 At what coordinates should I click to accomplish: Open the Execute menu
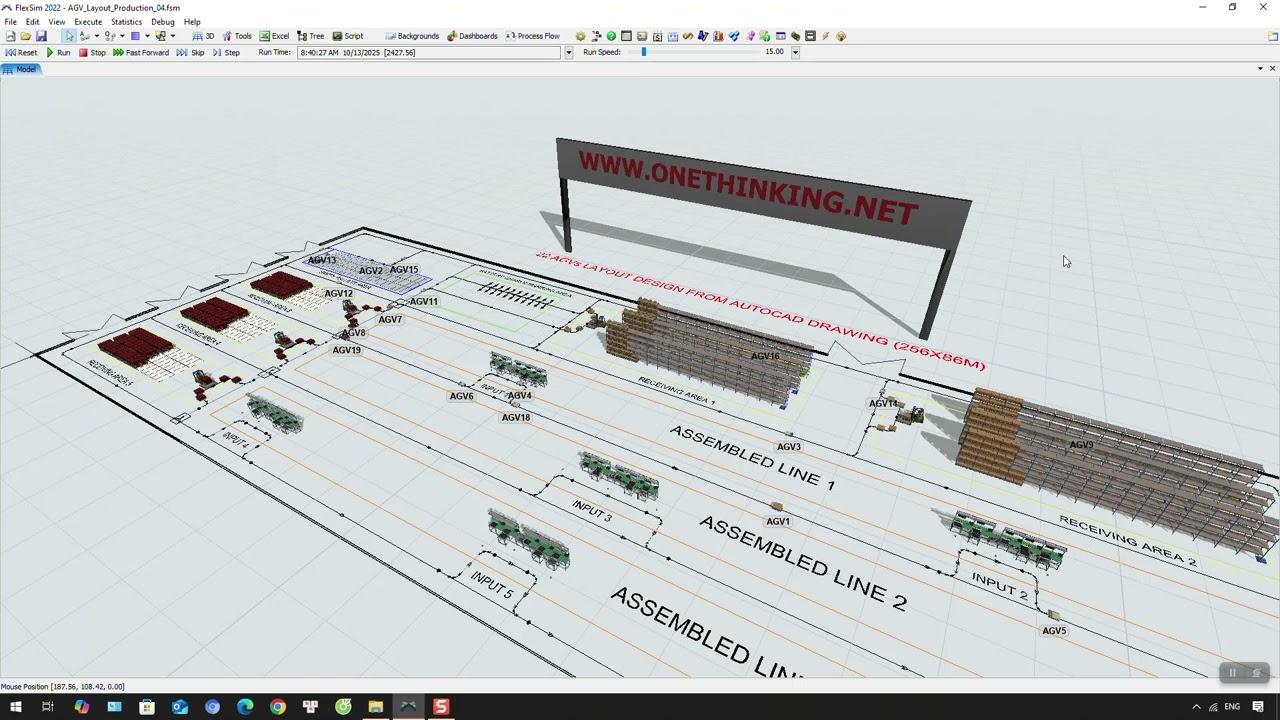pyautogui.click(x=88, y=21)
